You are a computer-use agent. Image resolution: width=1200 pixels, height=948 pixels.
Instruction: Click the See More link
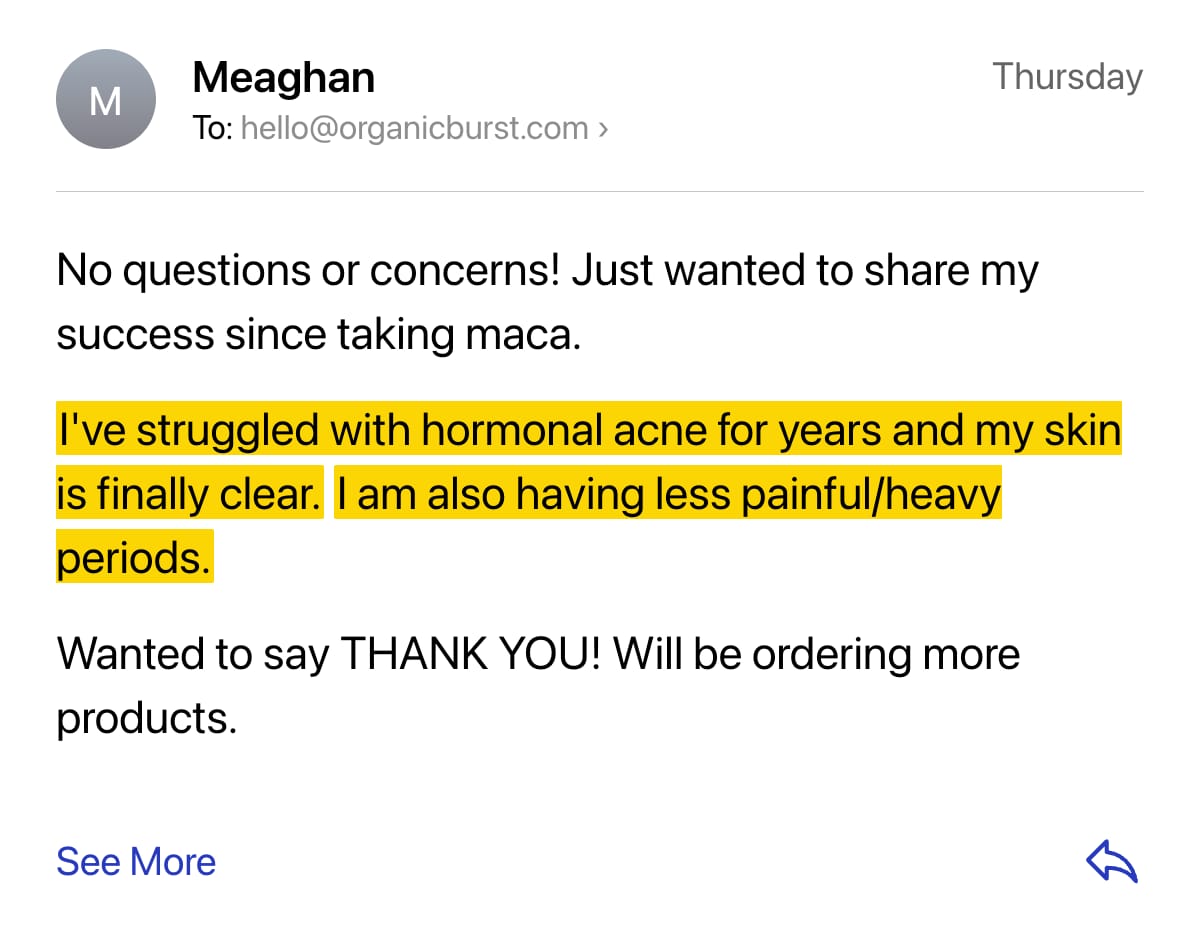pos(136,862)
